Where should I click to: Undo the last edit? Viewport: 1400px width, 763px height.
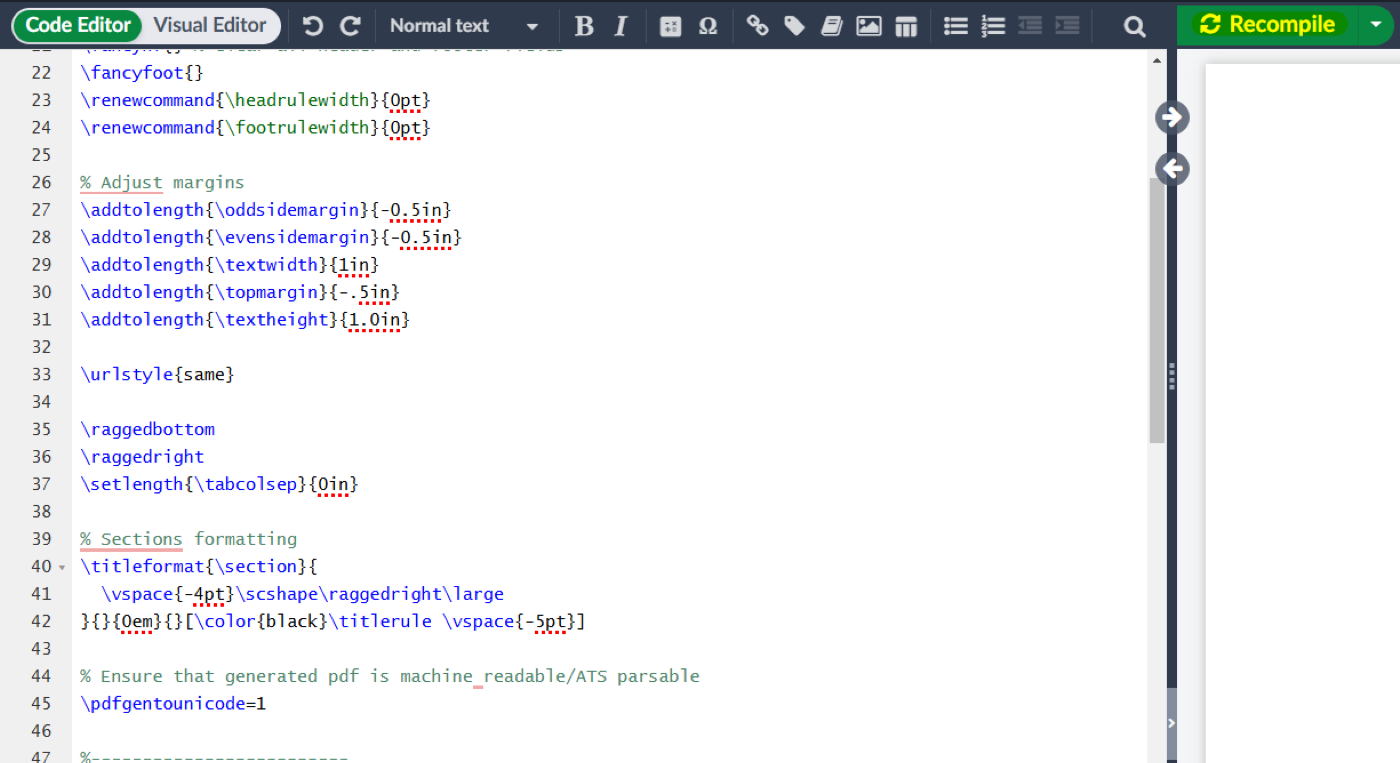coord(313,26)
